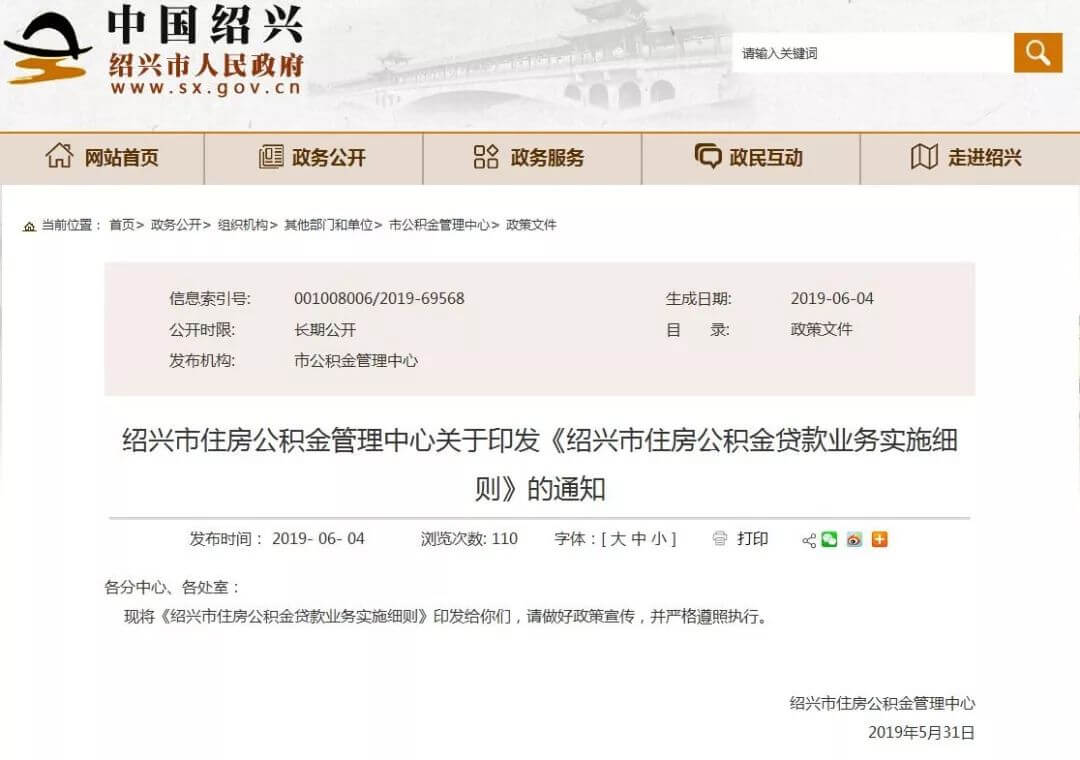Click the map icon beside 走进绍兴
The height and width of the screenshot is (760, 1080).
coord(925,157)
